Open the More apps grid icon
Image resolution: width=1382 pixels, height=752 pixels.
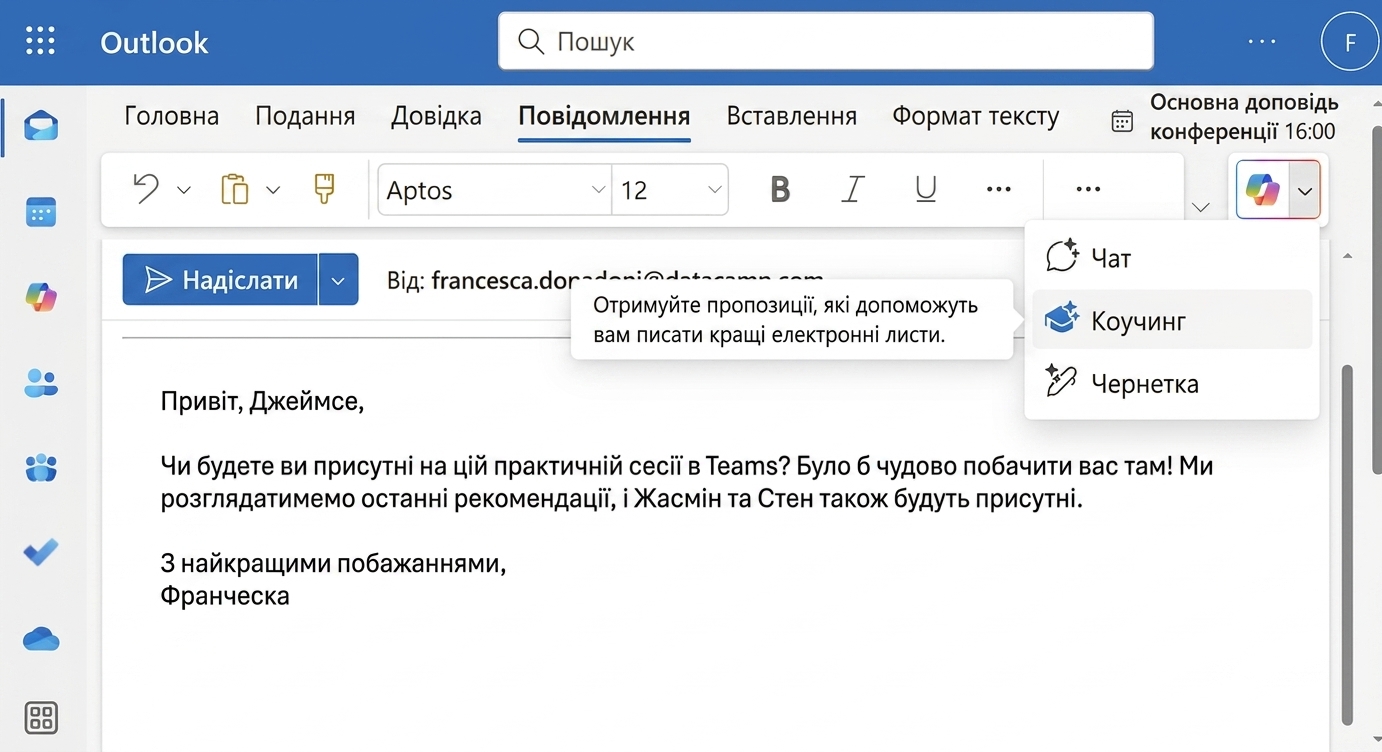[x=41, y=717]
